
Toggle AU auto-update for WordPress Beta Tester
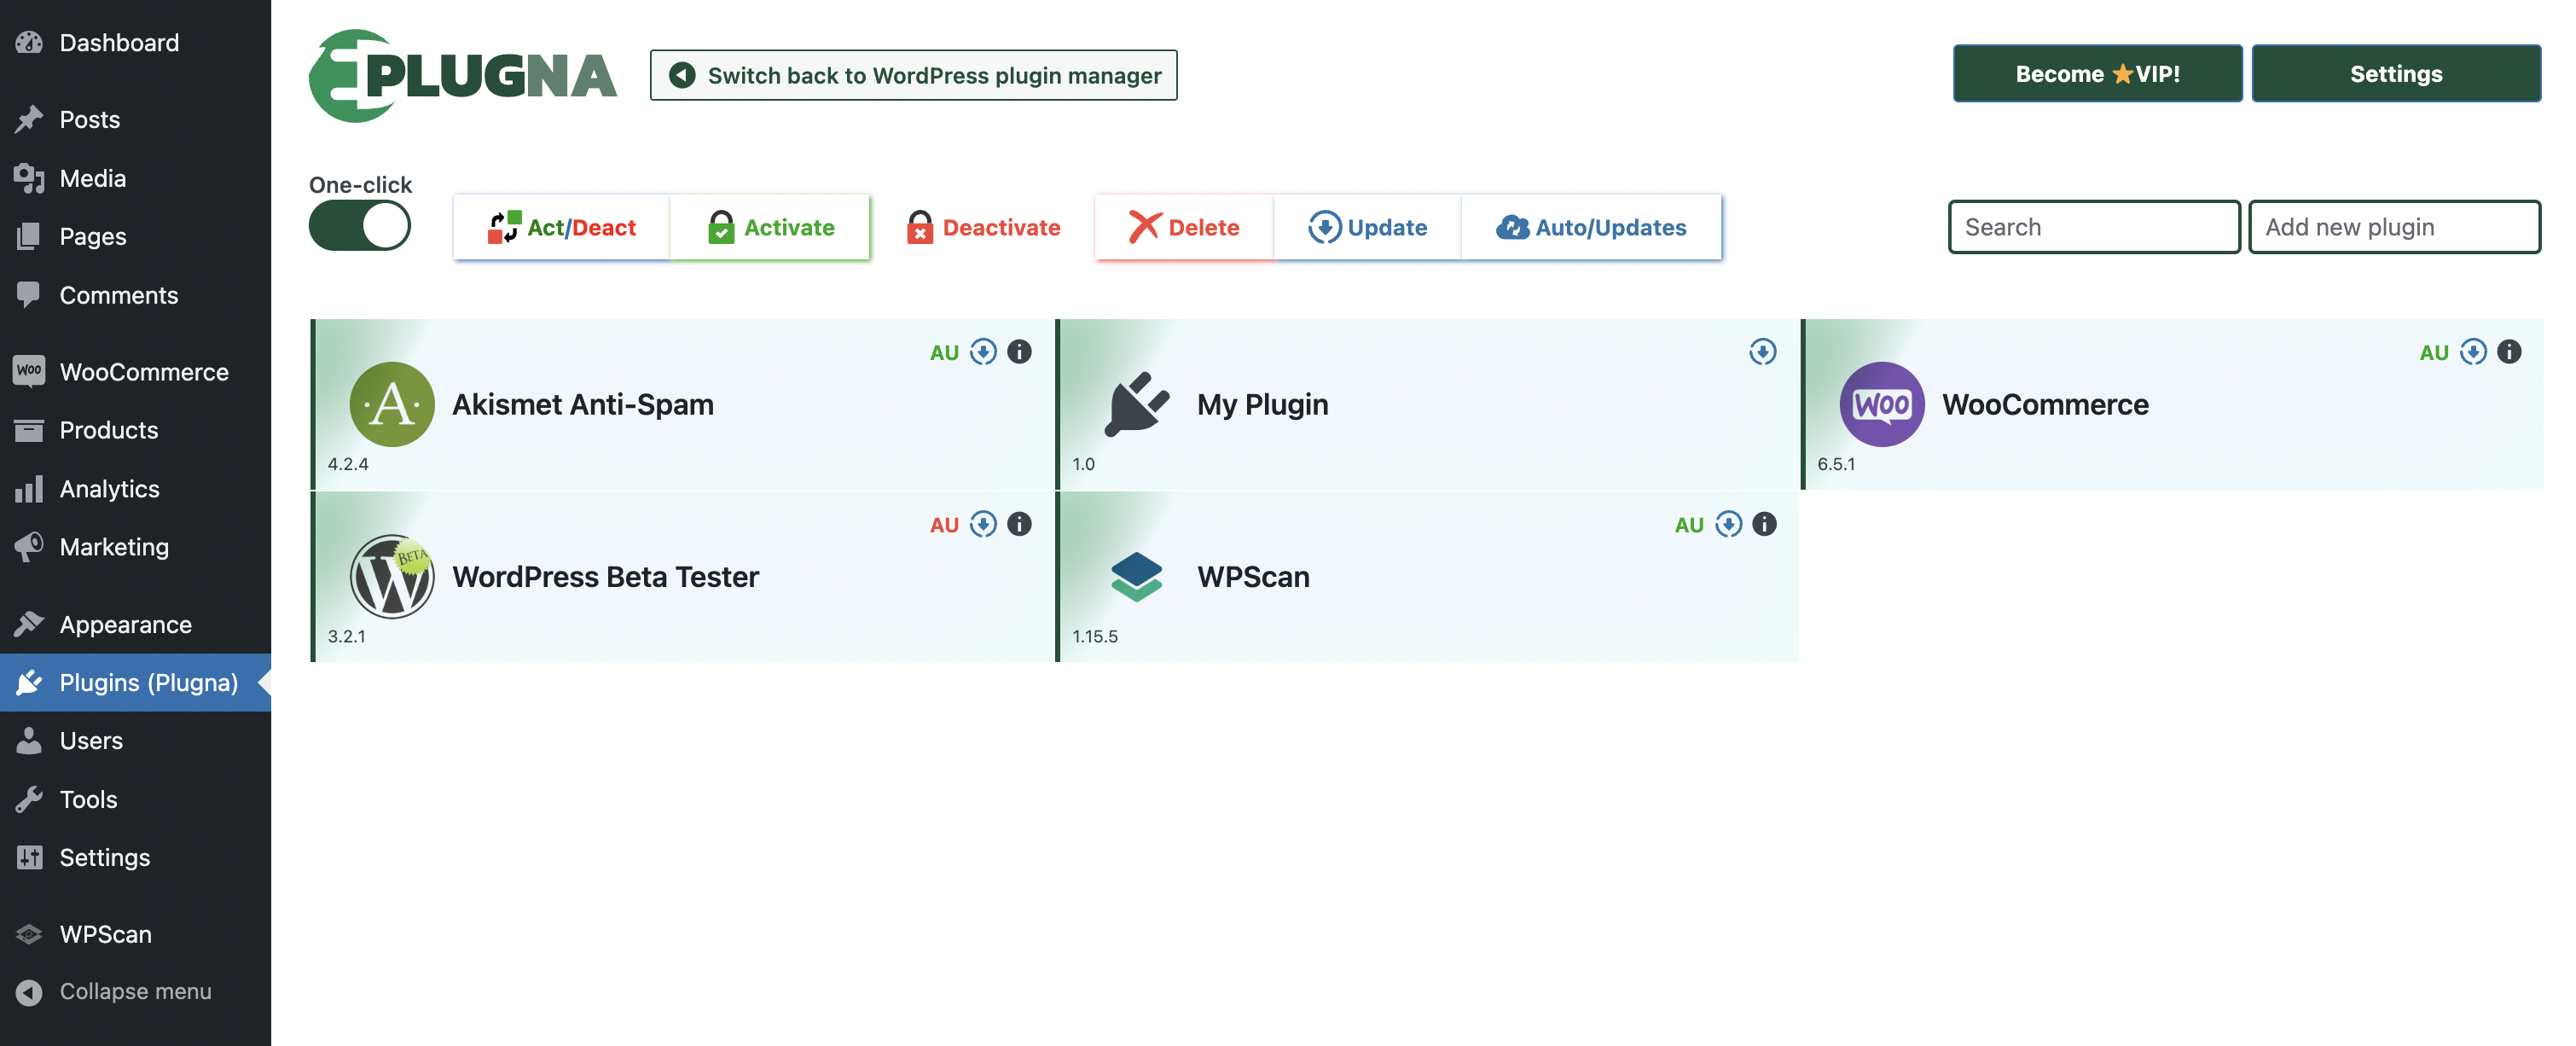tap(944, 525)
